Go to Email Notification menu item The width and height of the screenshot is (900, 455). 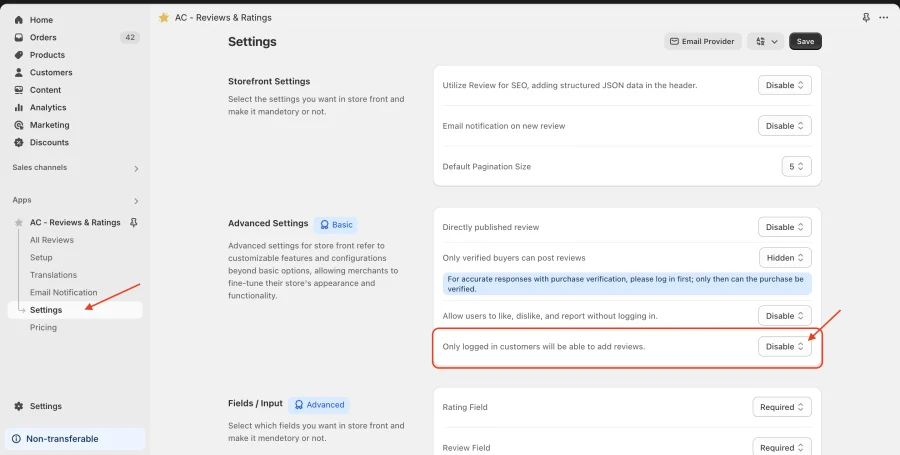pyautogui.click(x=64, y=292)
